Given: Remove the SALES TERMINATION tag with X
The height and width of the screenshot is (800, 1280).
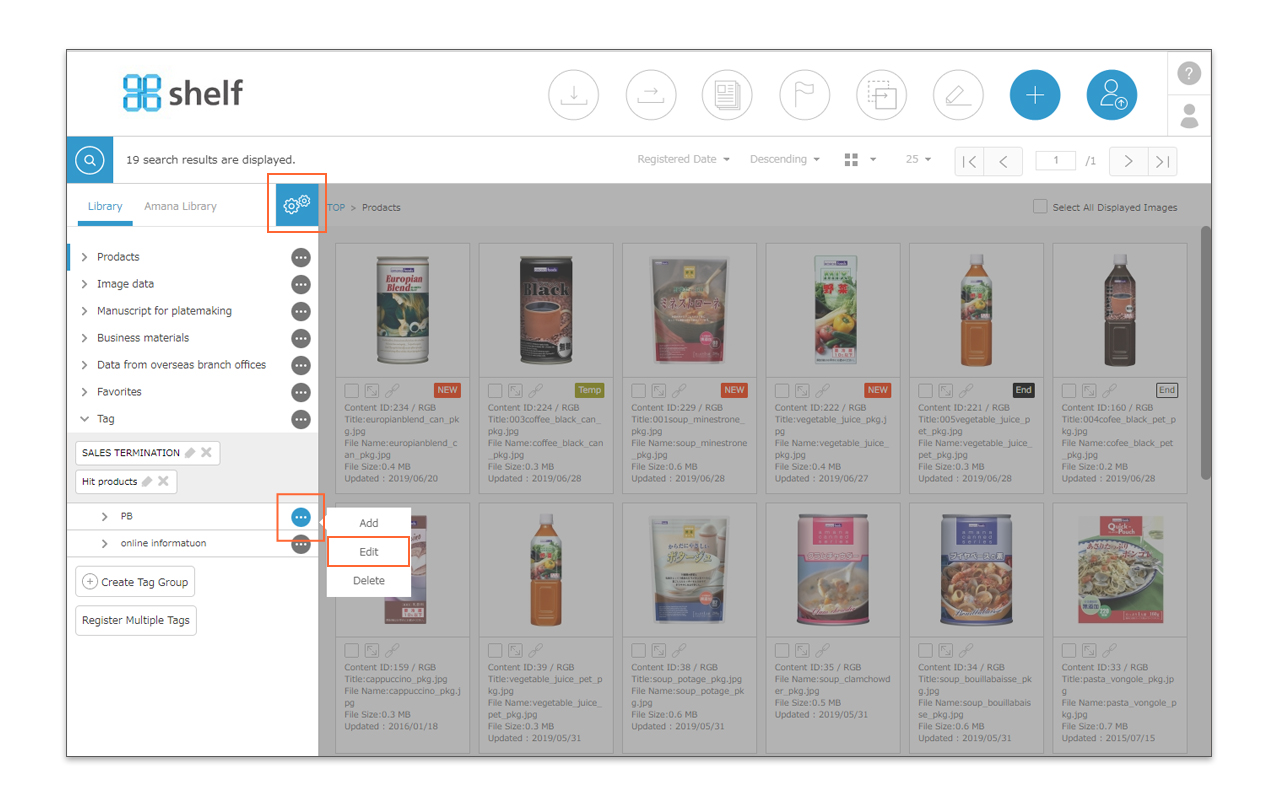Looking at the screenshot, I should pyautogui.click(x=206, y=453).
